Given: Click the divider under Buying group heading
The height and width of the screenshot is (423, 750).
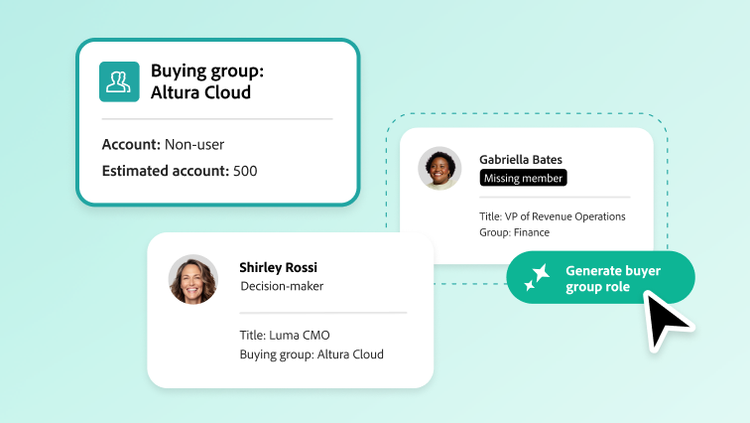Looking at the screenshot, I should [217, 119].
